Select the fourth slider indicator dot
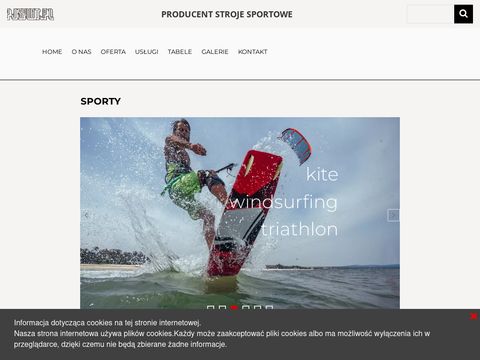This screenshot has height=360, width=480. 246,307
